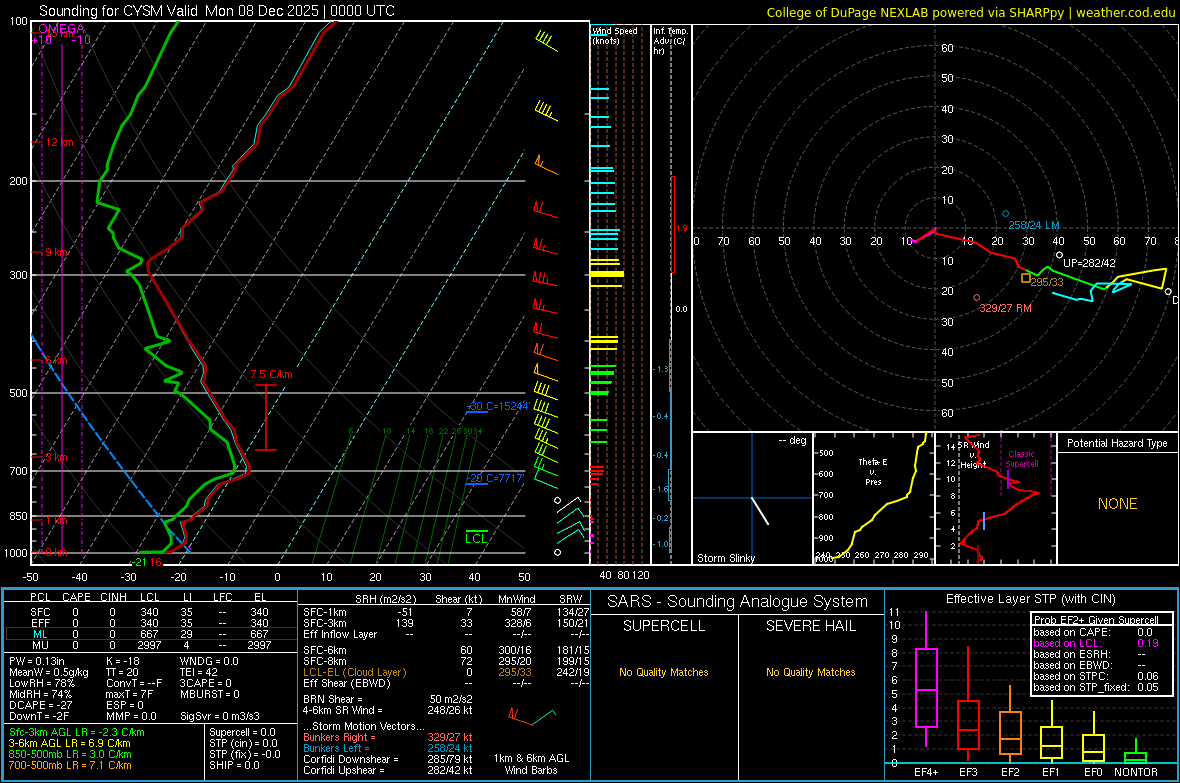The image size is (1180, 783).
Task: Click the 258/24 LM hodograph label
Action: point(1034,225)
